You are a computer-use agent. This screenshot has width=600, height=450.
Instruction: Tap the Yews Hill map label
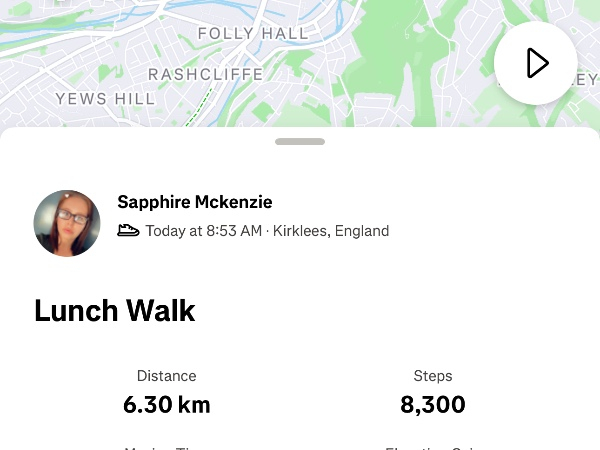[x=105, y=98]
